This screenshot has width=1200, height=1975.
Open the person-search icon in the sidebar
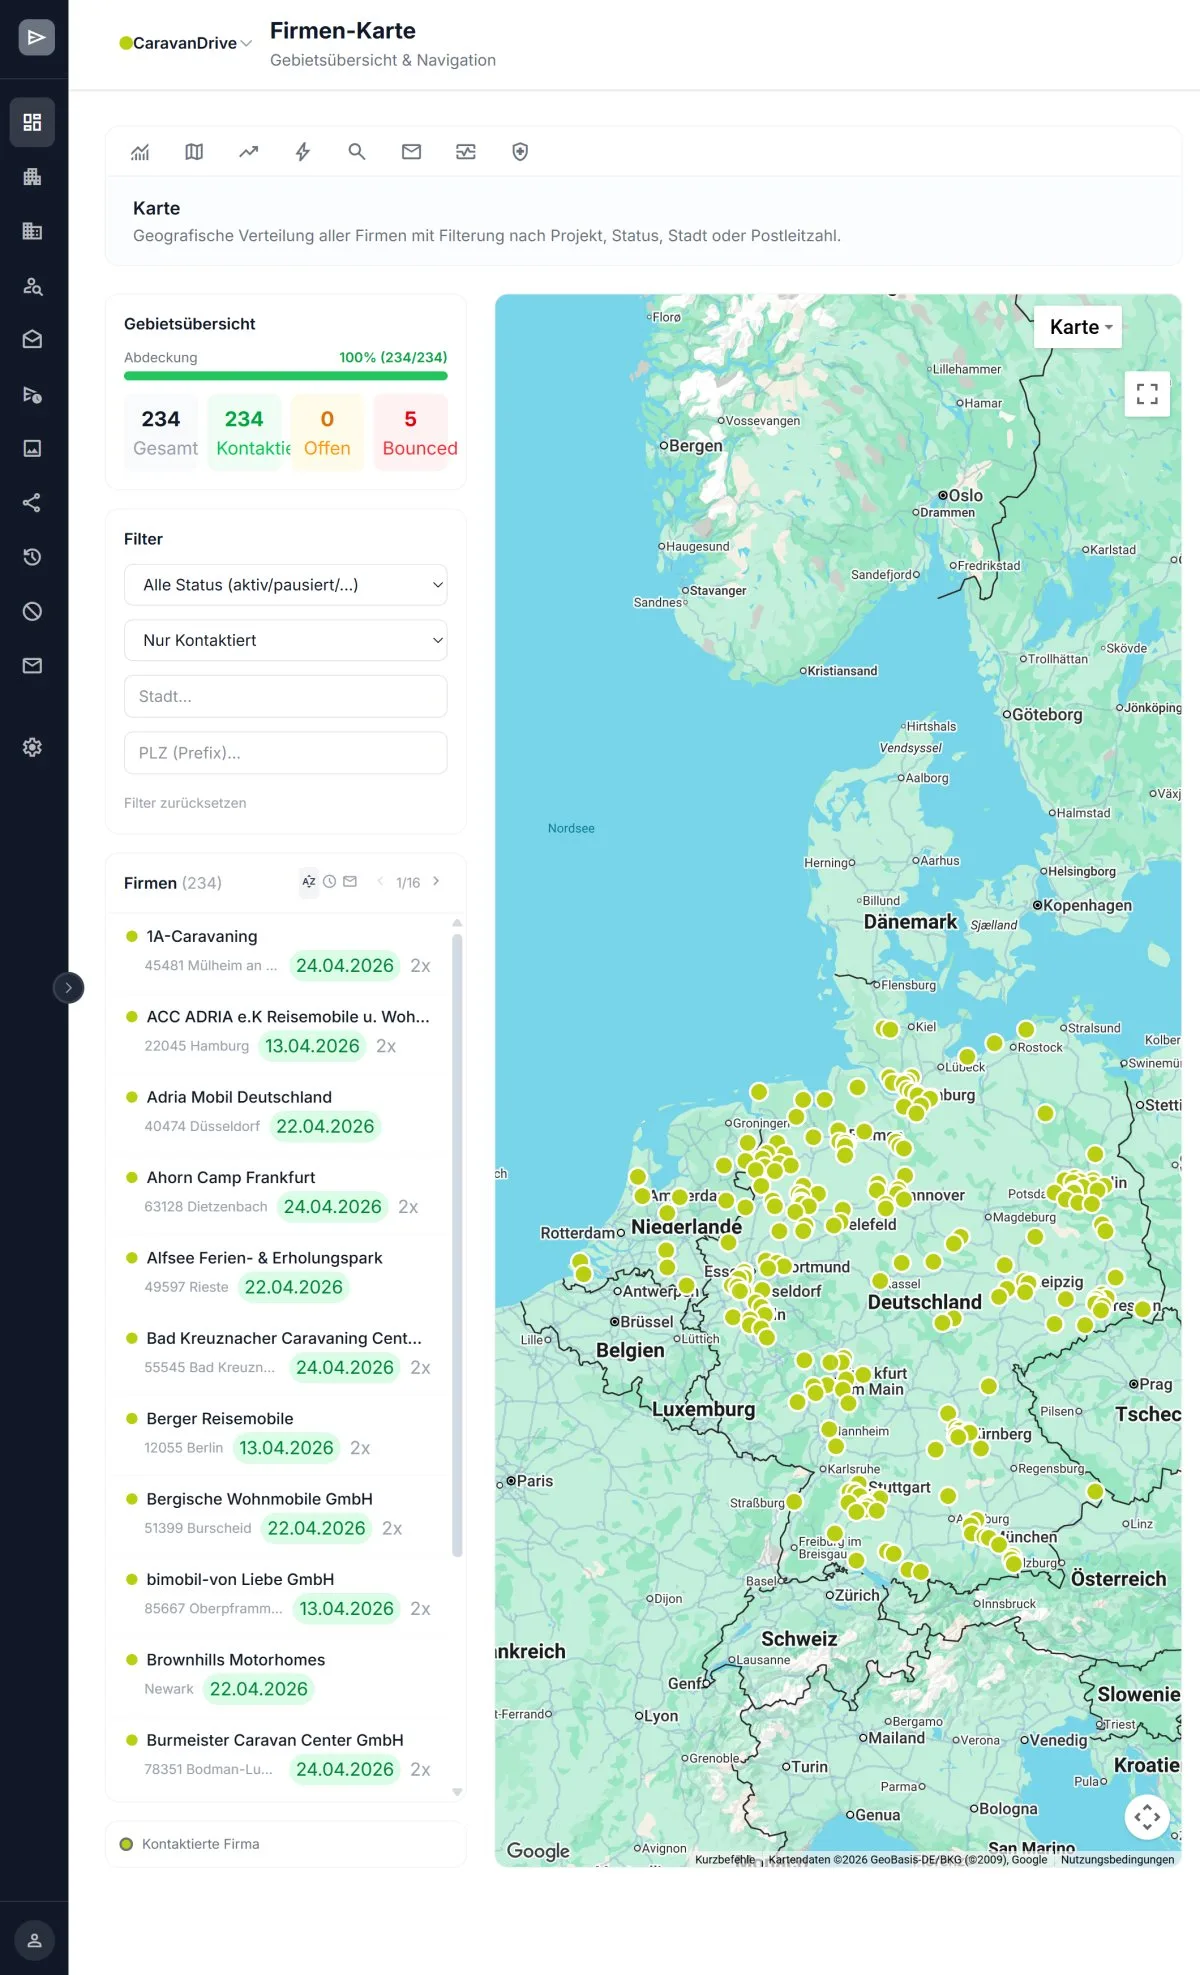33,286
